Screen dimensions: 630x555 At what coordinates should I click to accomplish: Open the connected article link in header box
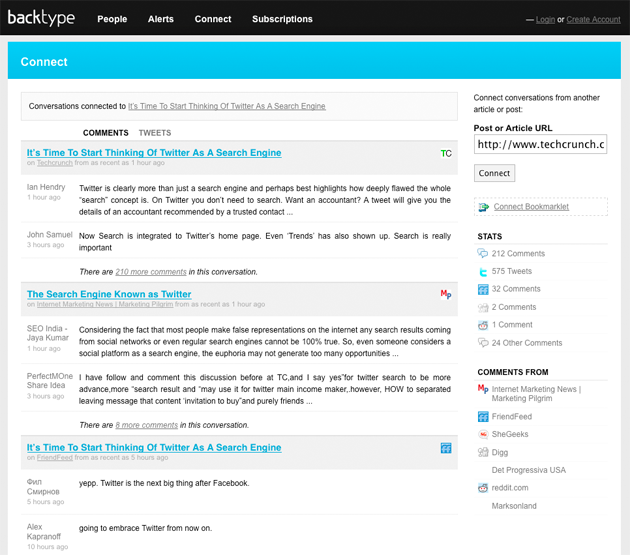[x=227, y=106]
